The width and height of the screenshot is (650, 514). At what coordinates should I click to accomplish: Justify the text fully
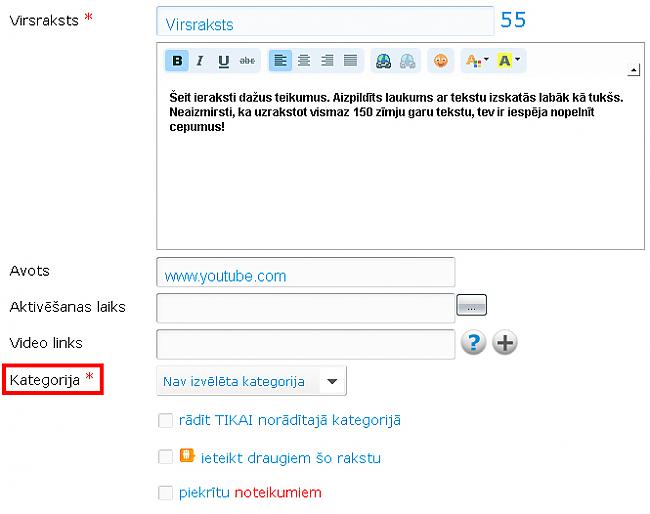click(350, 61)
